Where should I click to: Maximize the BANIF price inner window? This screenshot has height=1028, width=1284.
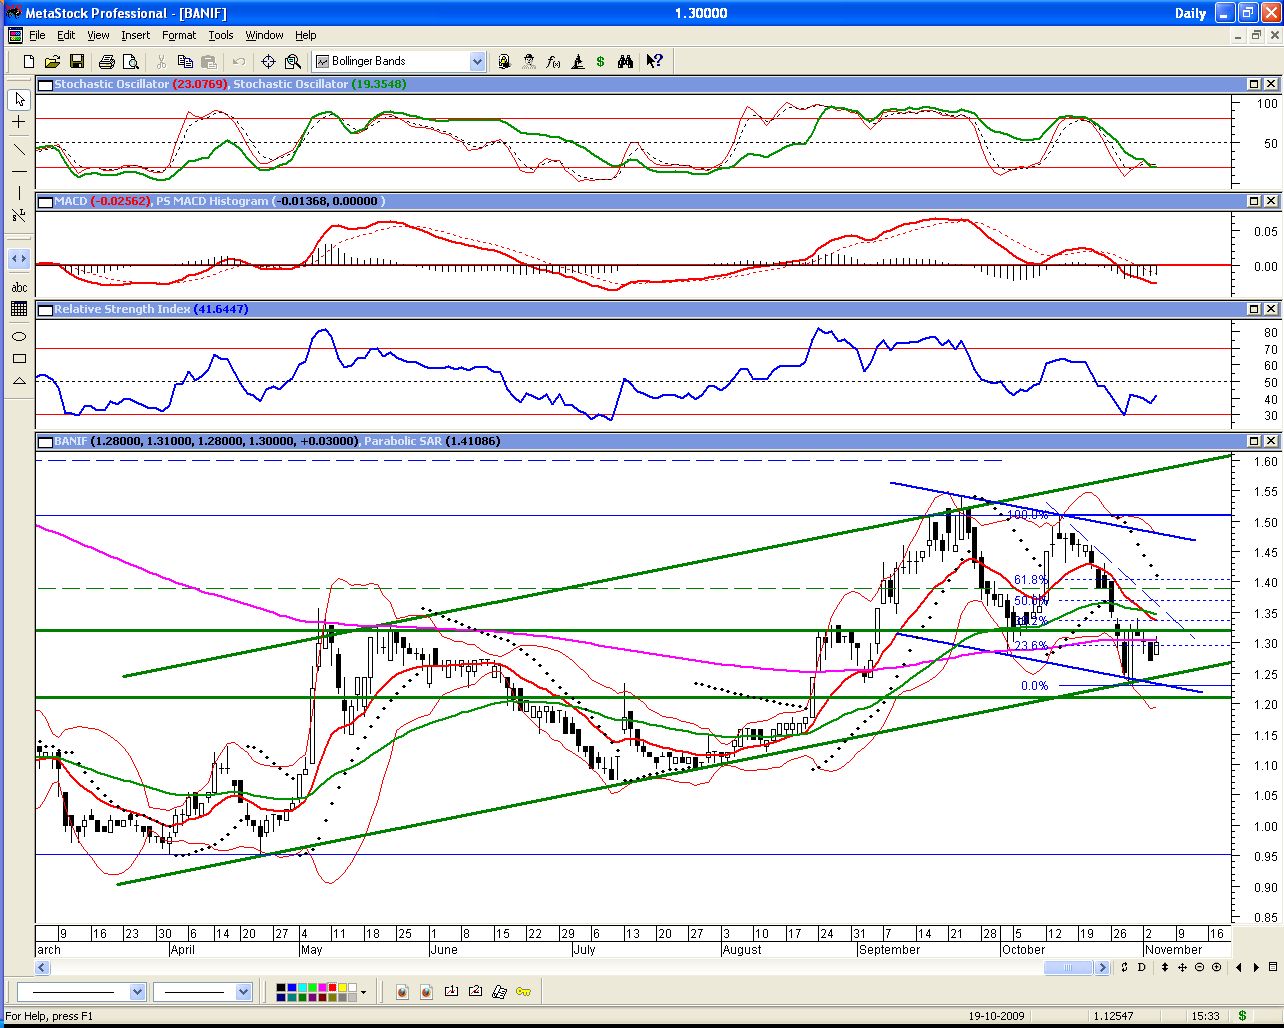[1254, 441]
